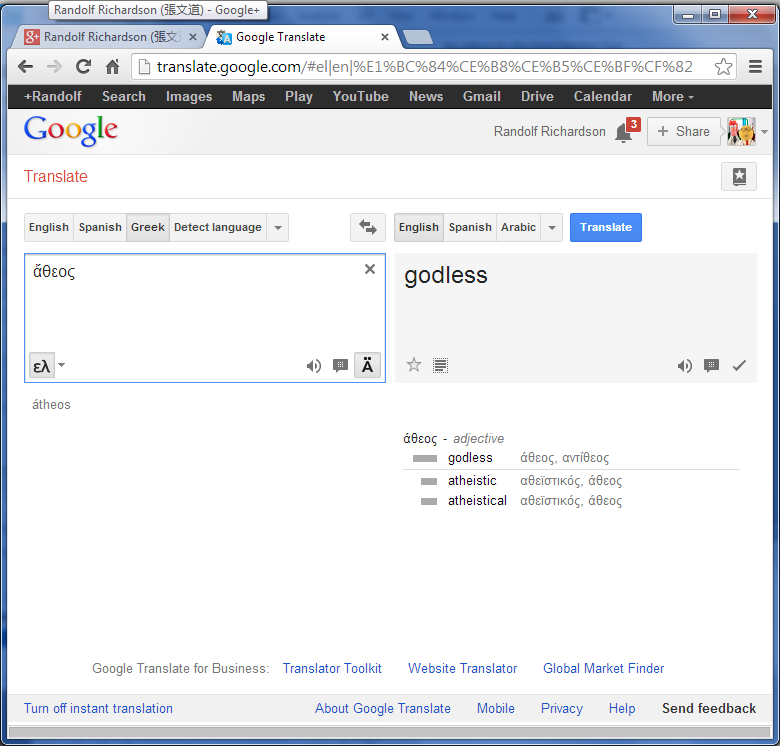Screen dimensions: 780x746
Task: Click + Share button
Action: tap(683, 131)
